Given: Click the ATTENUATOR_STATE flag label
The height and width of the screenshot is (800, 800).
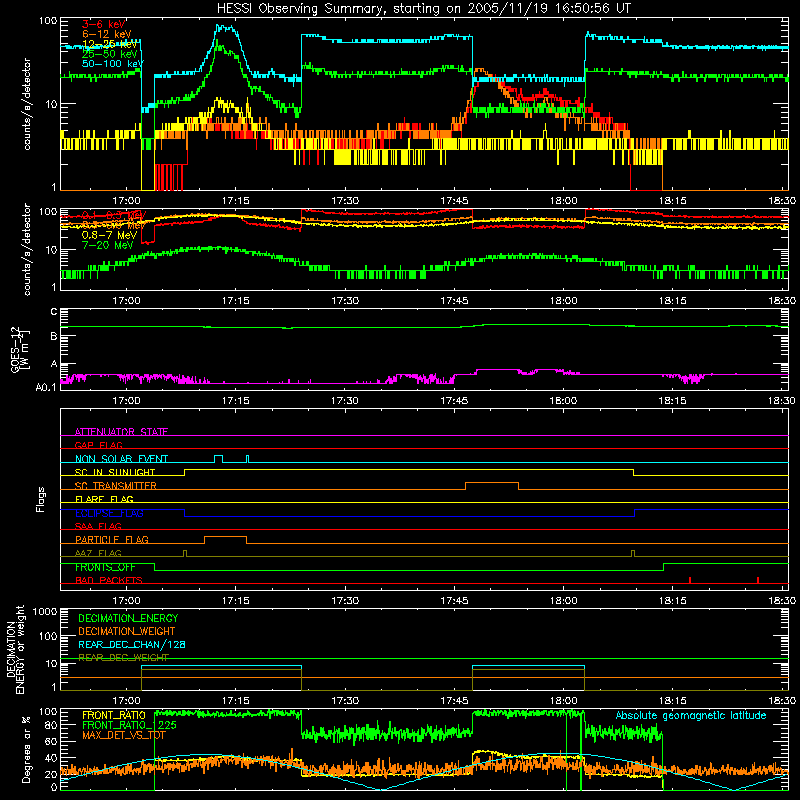Looking at the screenshot, I should [x=121, y=432].
